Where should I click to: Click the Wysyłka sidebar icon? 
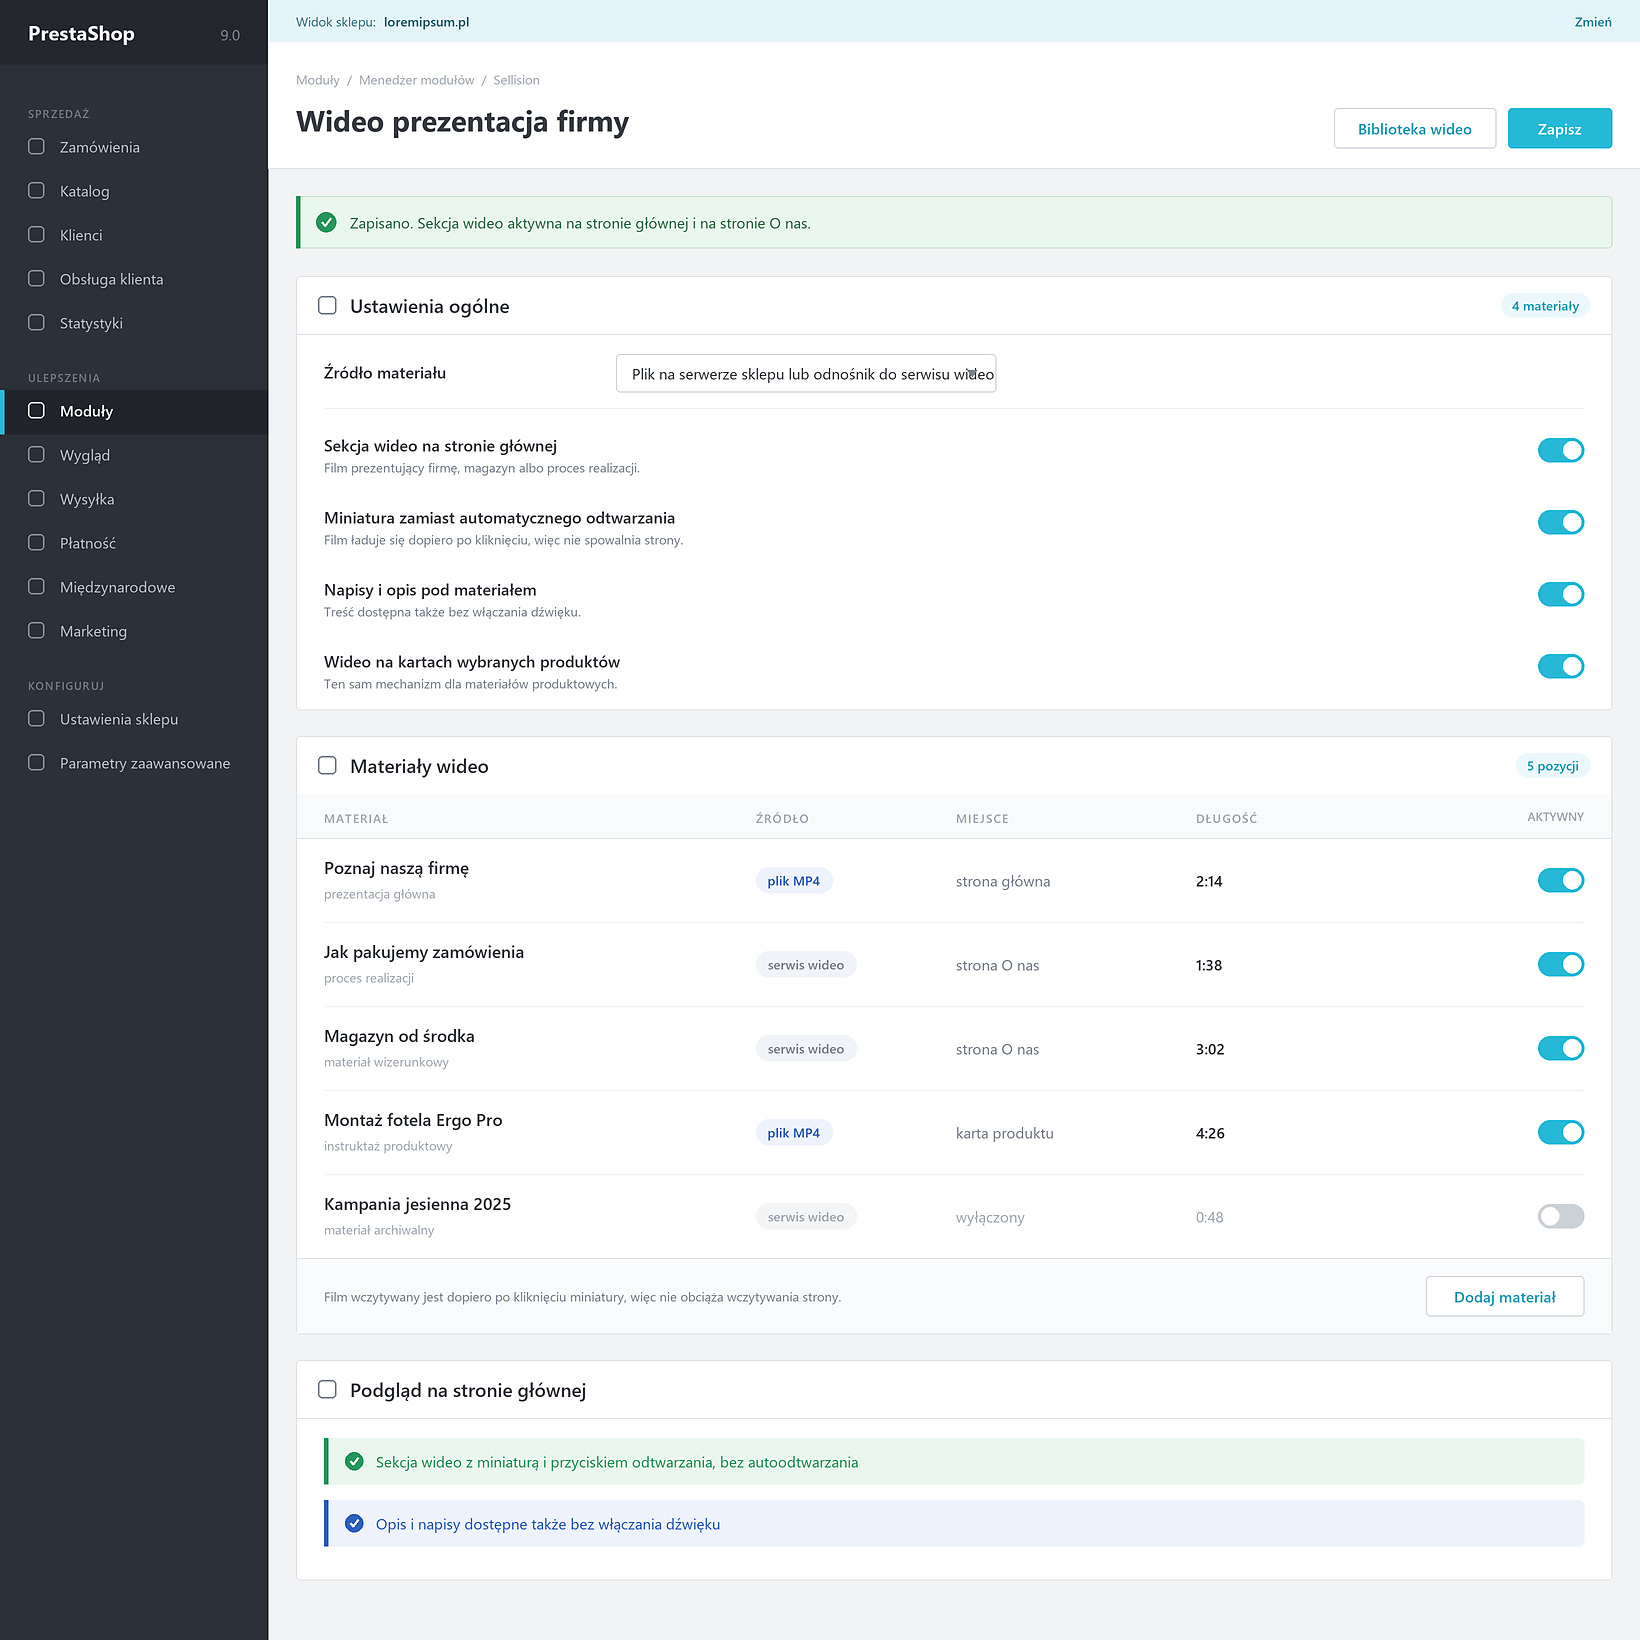36,499
